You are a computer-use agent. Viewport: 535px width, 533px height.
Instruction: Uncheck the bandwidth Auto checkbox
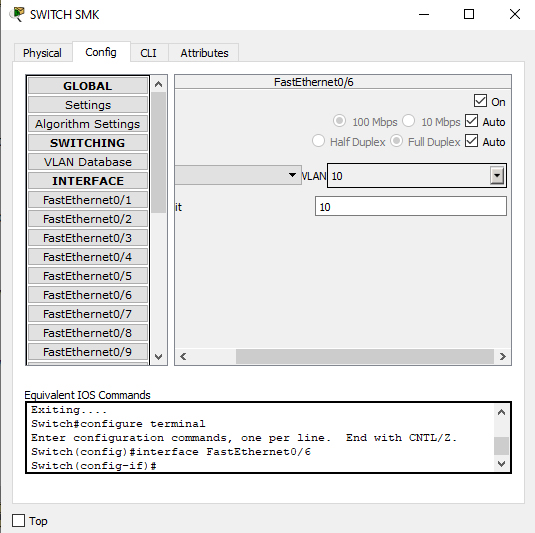(x=472, y=121)
